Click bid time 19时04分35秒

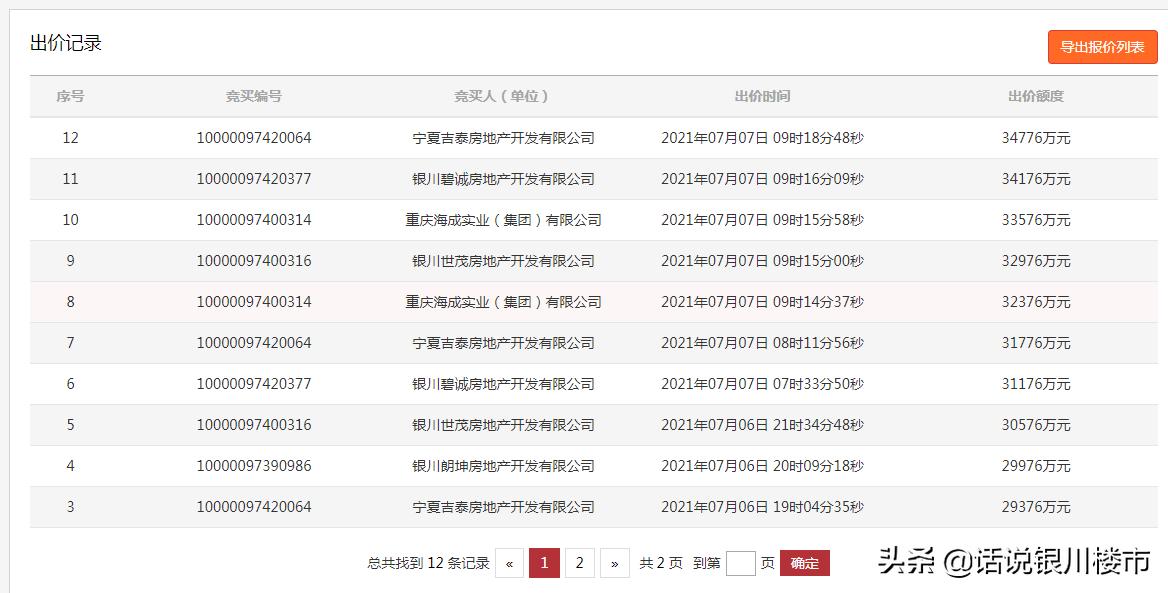tap(818, 507)
